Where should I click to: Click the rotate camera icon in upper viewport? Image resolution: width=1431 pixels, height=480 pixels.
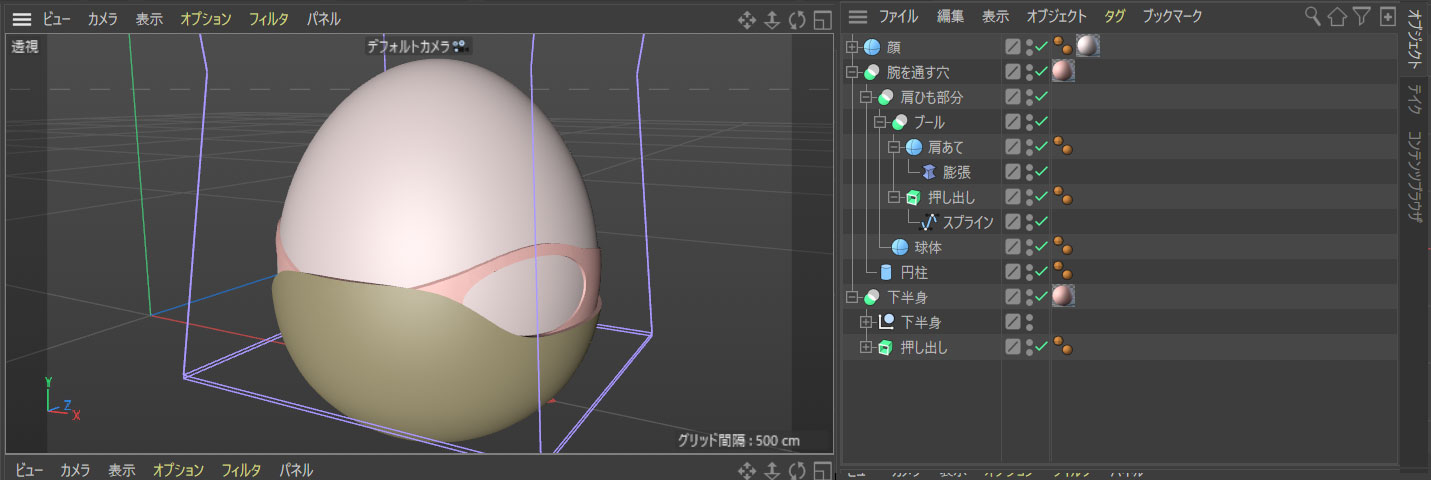797,19
